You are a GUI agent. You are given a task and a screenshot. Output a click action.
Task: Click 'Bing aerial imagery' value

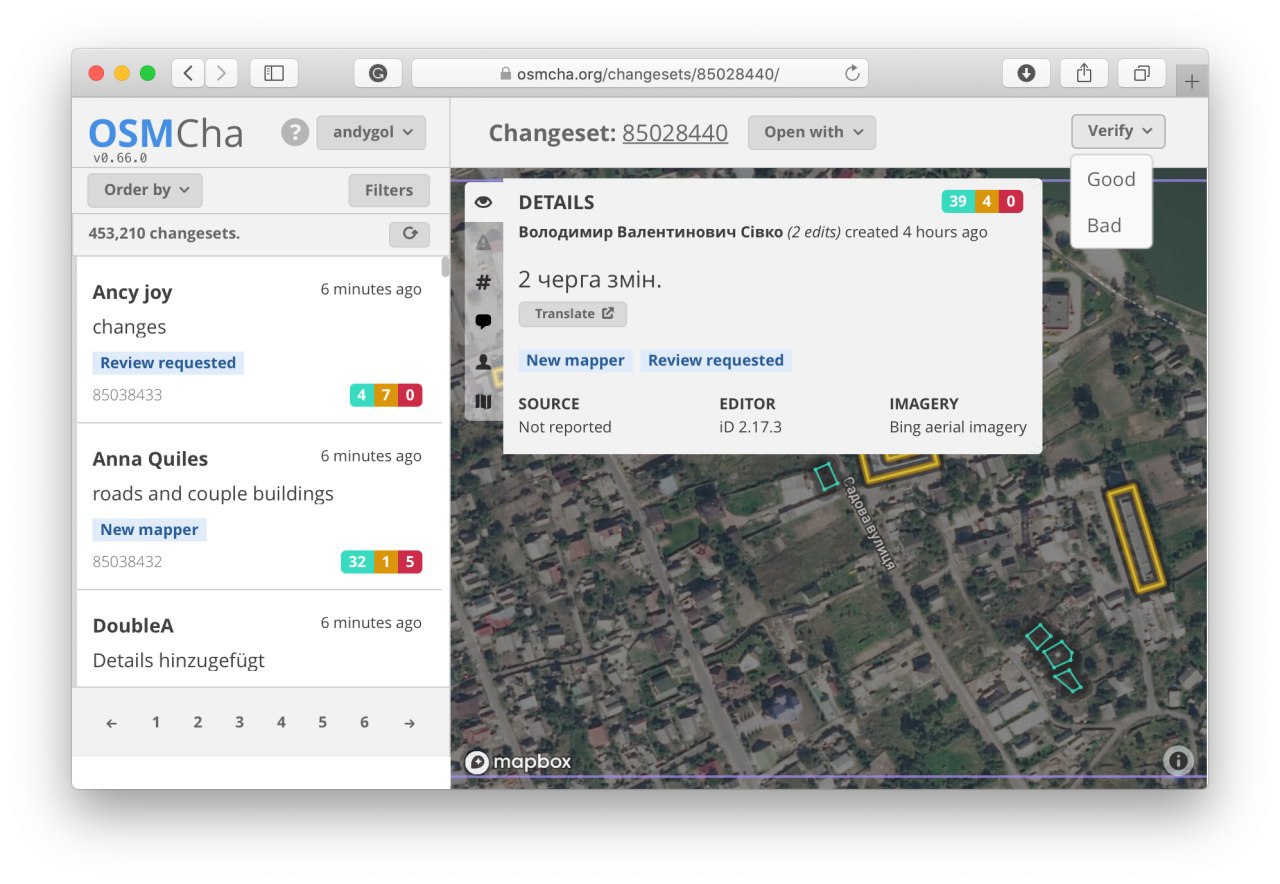[958, 427]
